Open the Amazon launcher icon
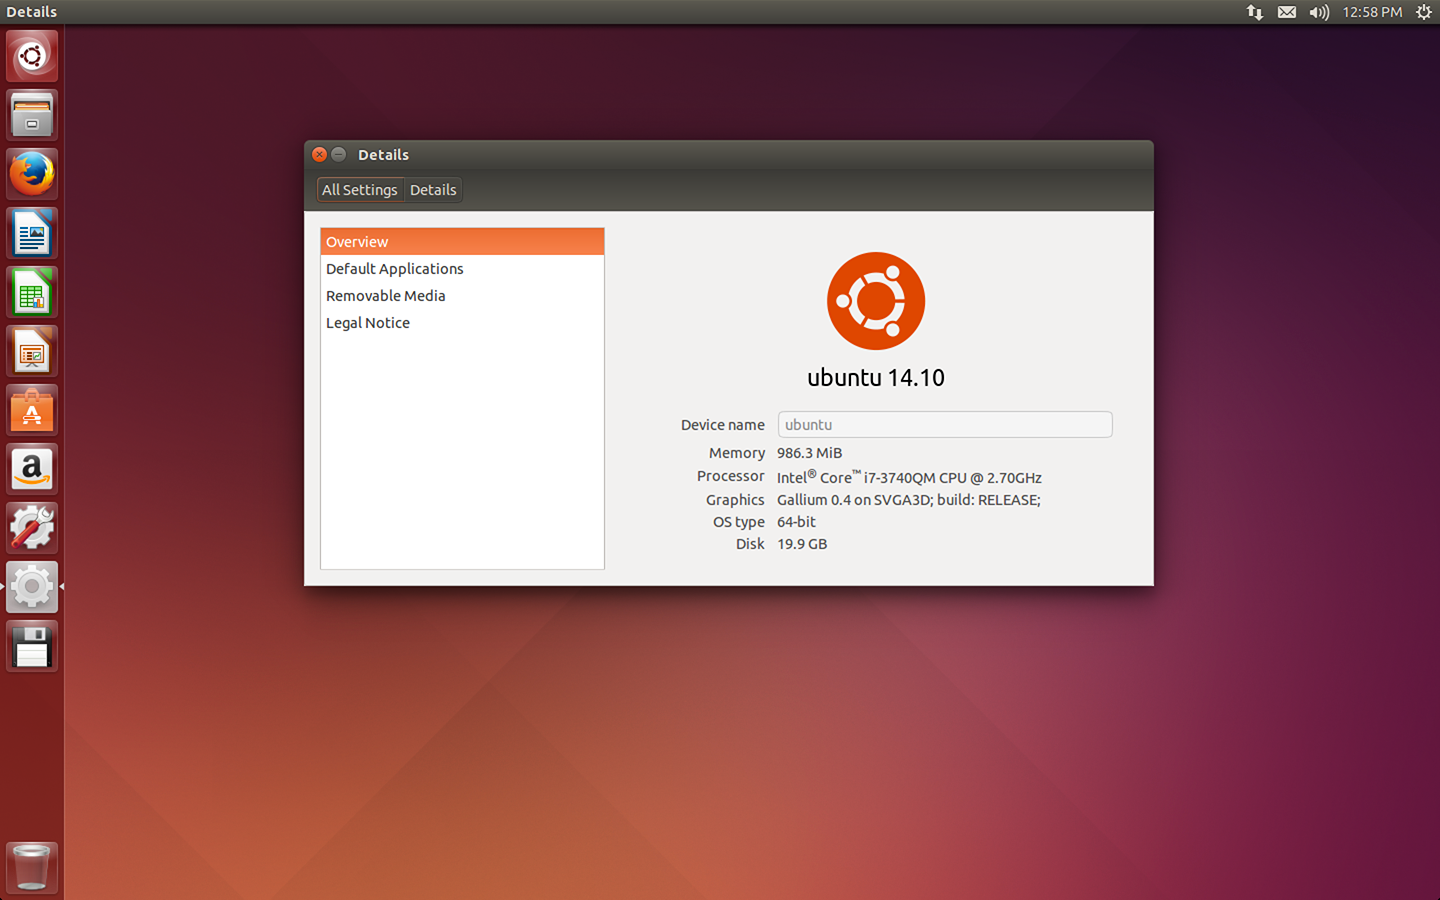This screenshot has height=900, width=1440. point(32,469)
